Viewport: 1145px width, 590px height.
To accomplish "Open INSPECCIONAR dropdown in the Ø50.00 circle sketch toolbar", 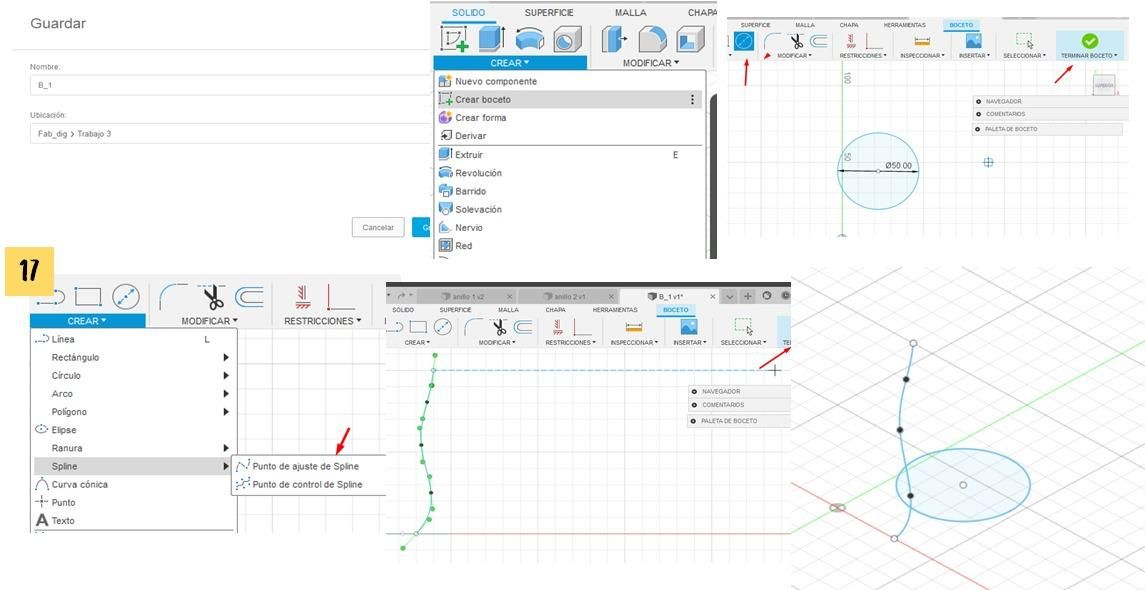I will coord(922,55).
